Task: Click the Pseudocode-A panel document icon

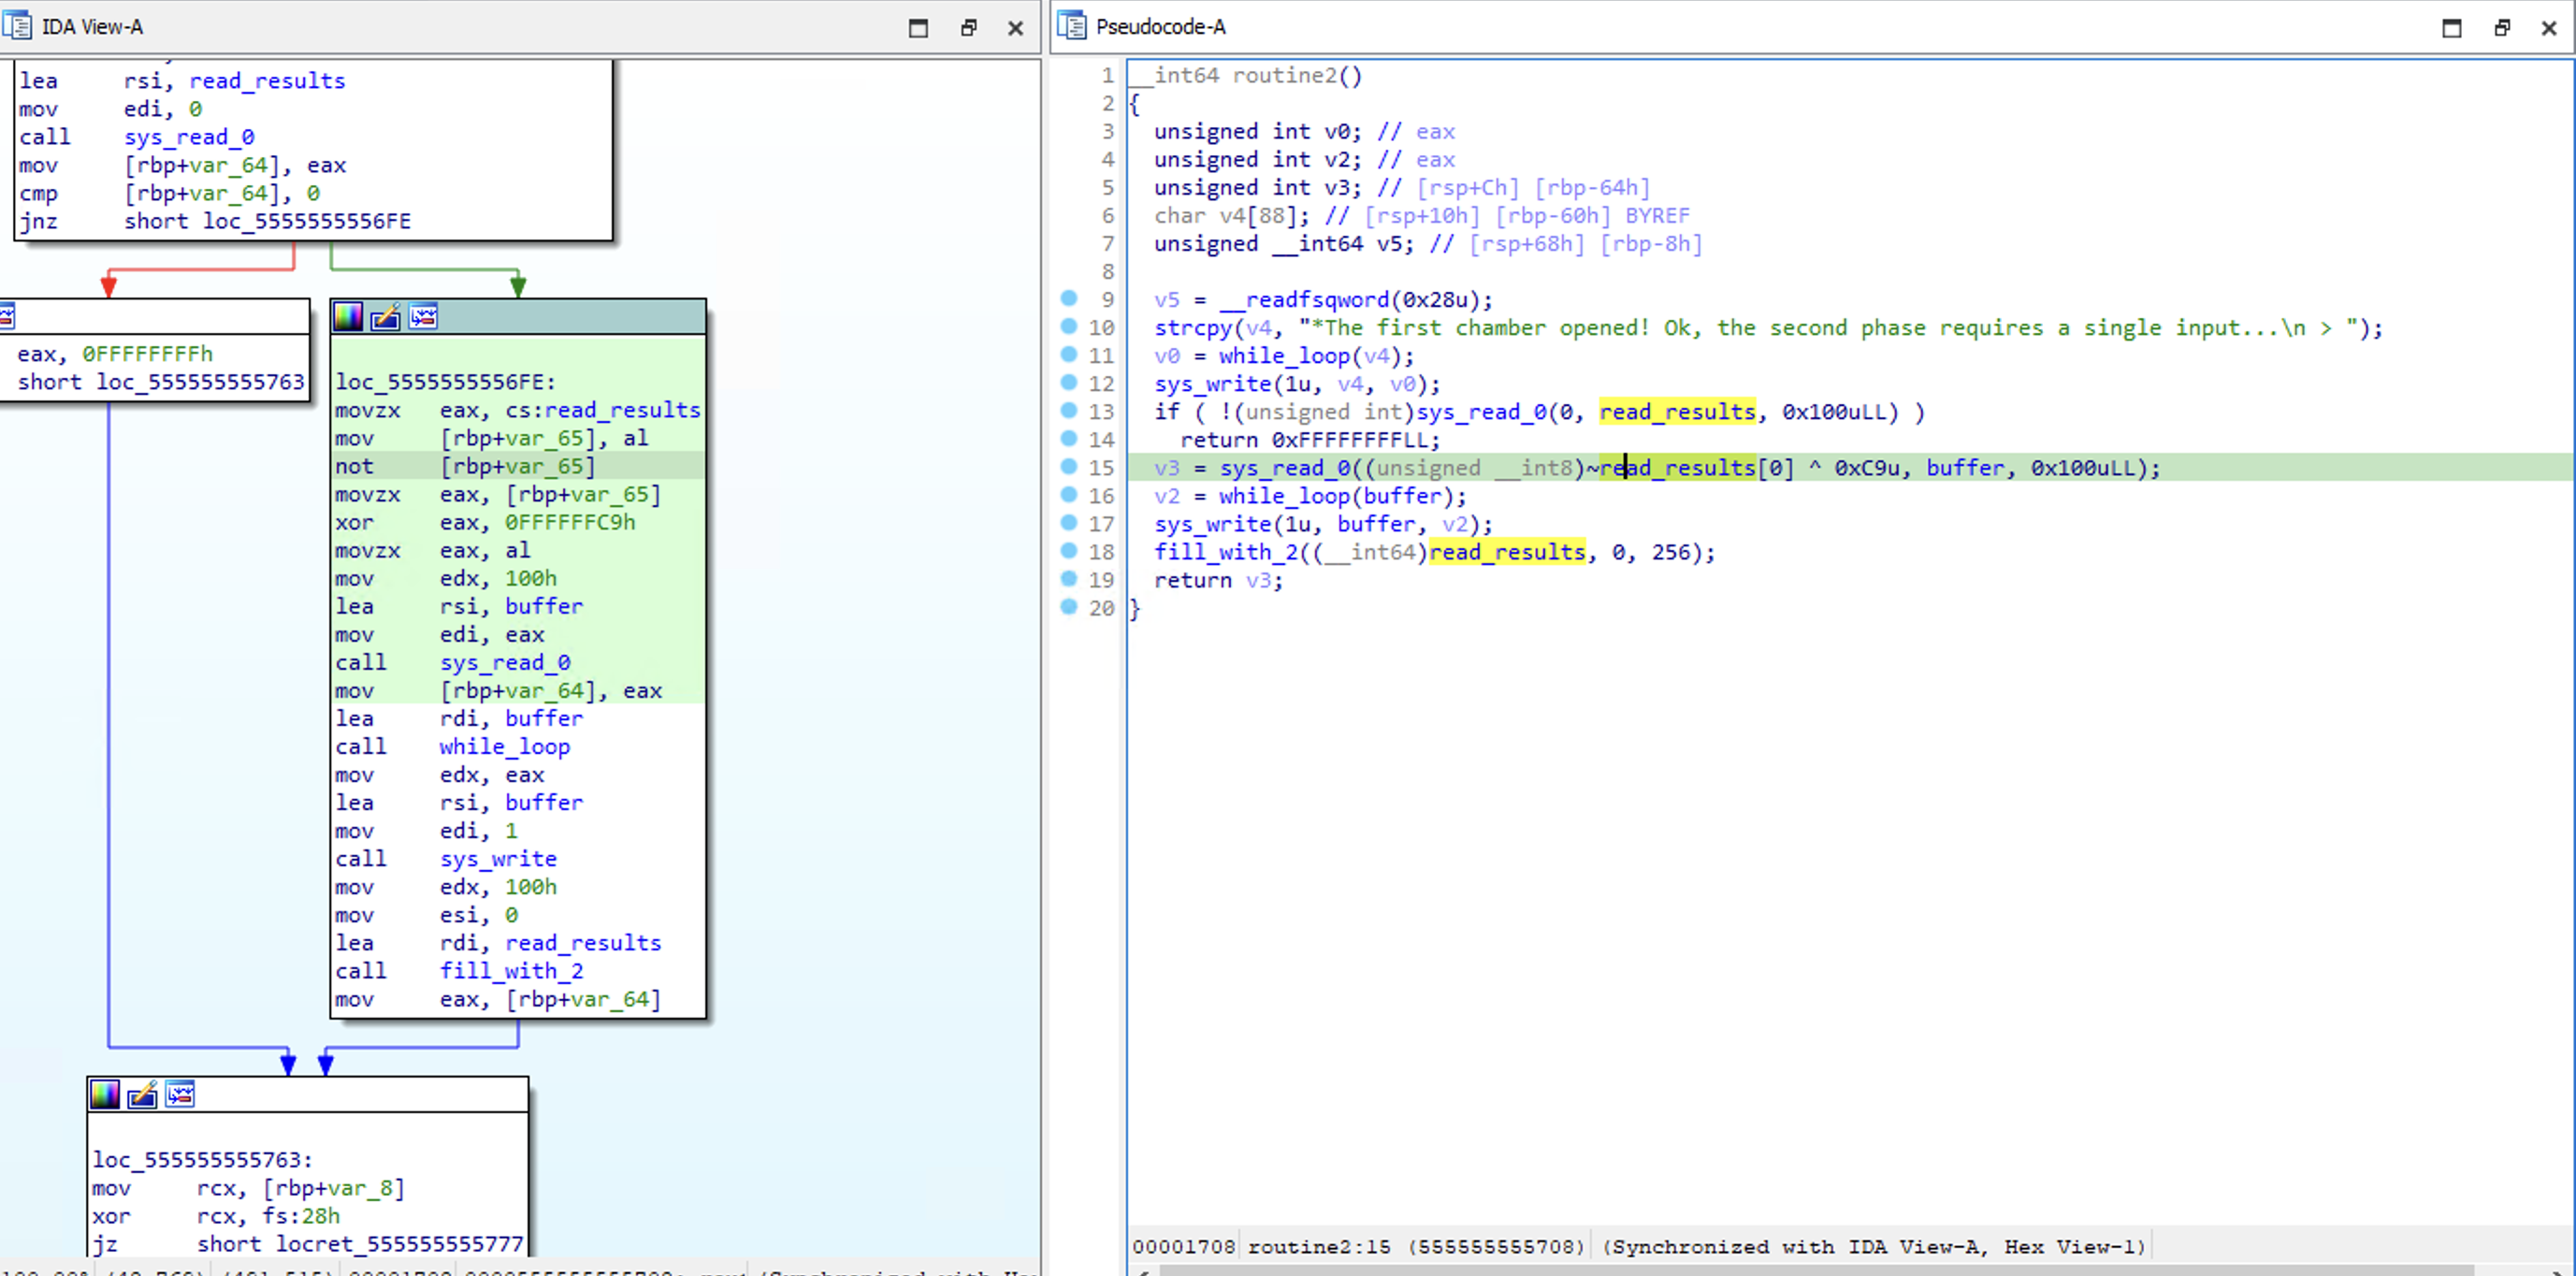Action: pyautogui.click(x=1071, y=26)
